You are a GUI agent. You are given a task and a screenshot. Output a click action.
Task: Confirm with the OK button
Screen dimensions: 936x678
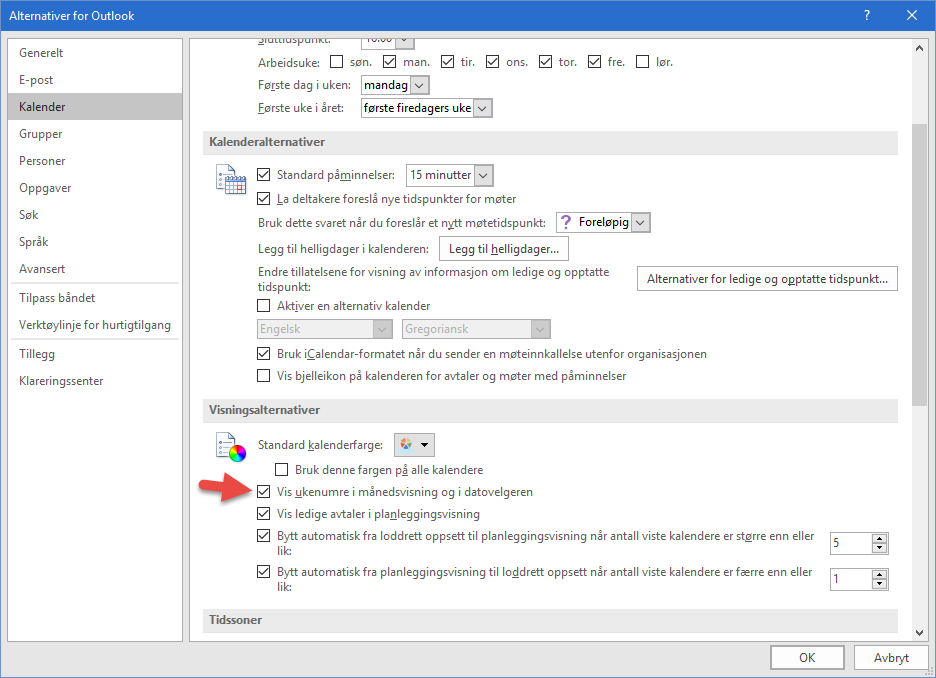[807, 658]
